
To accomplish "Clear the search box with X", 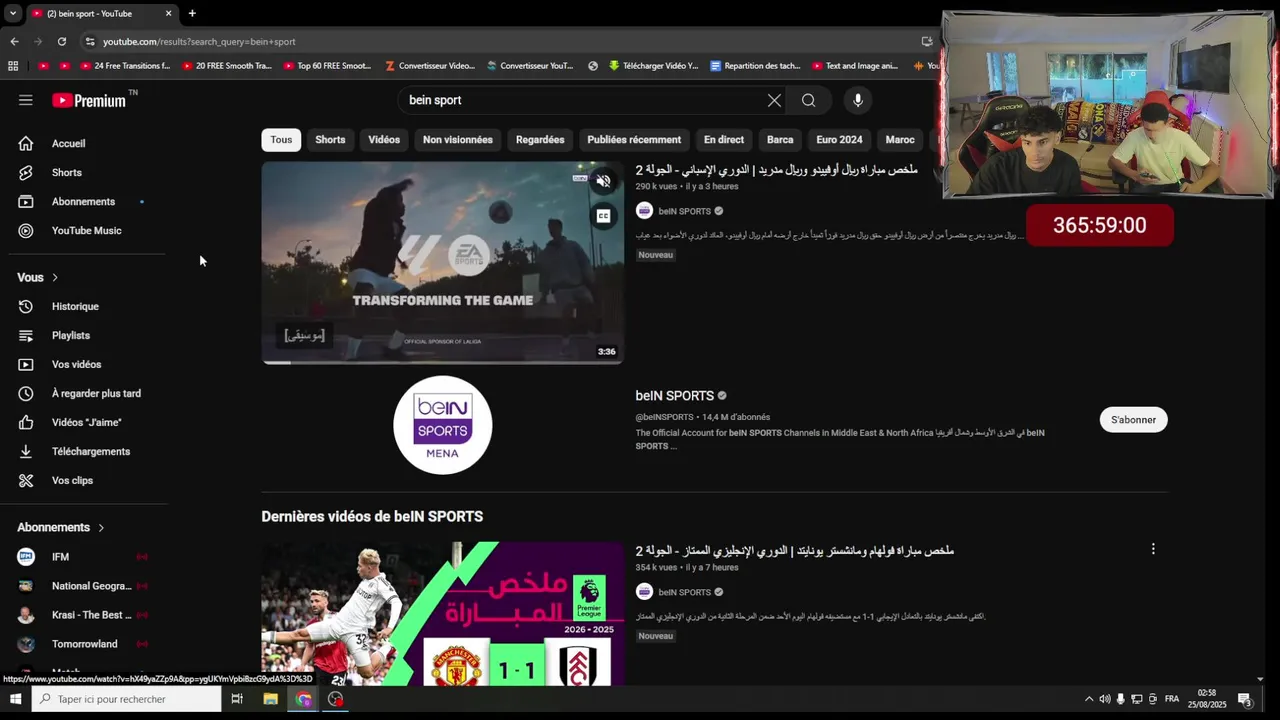I will [774, 100].
